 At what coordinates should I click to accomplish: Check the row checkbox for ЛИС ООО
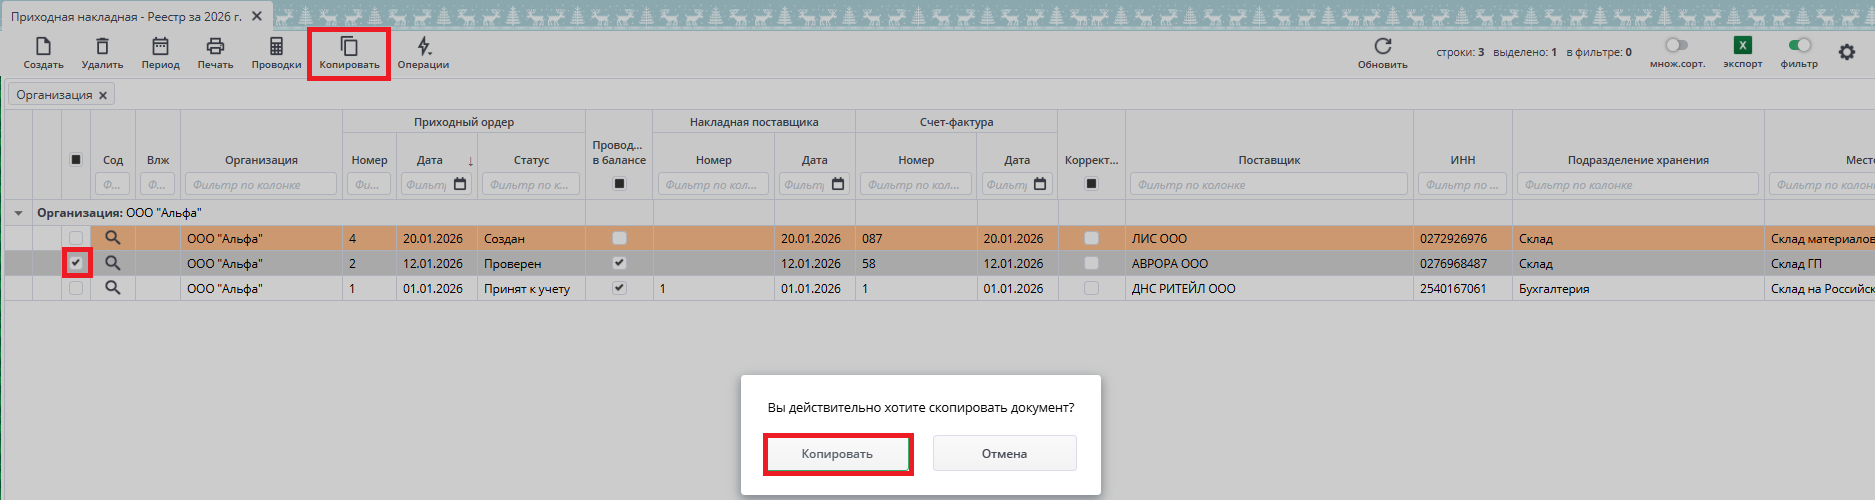76,238
